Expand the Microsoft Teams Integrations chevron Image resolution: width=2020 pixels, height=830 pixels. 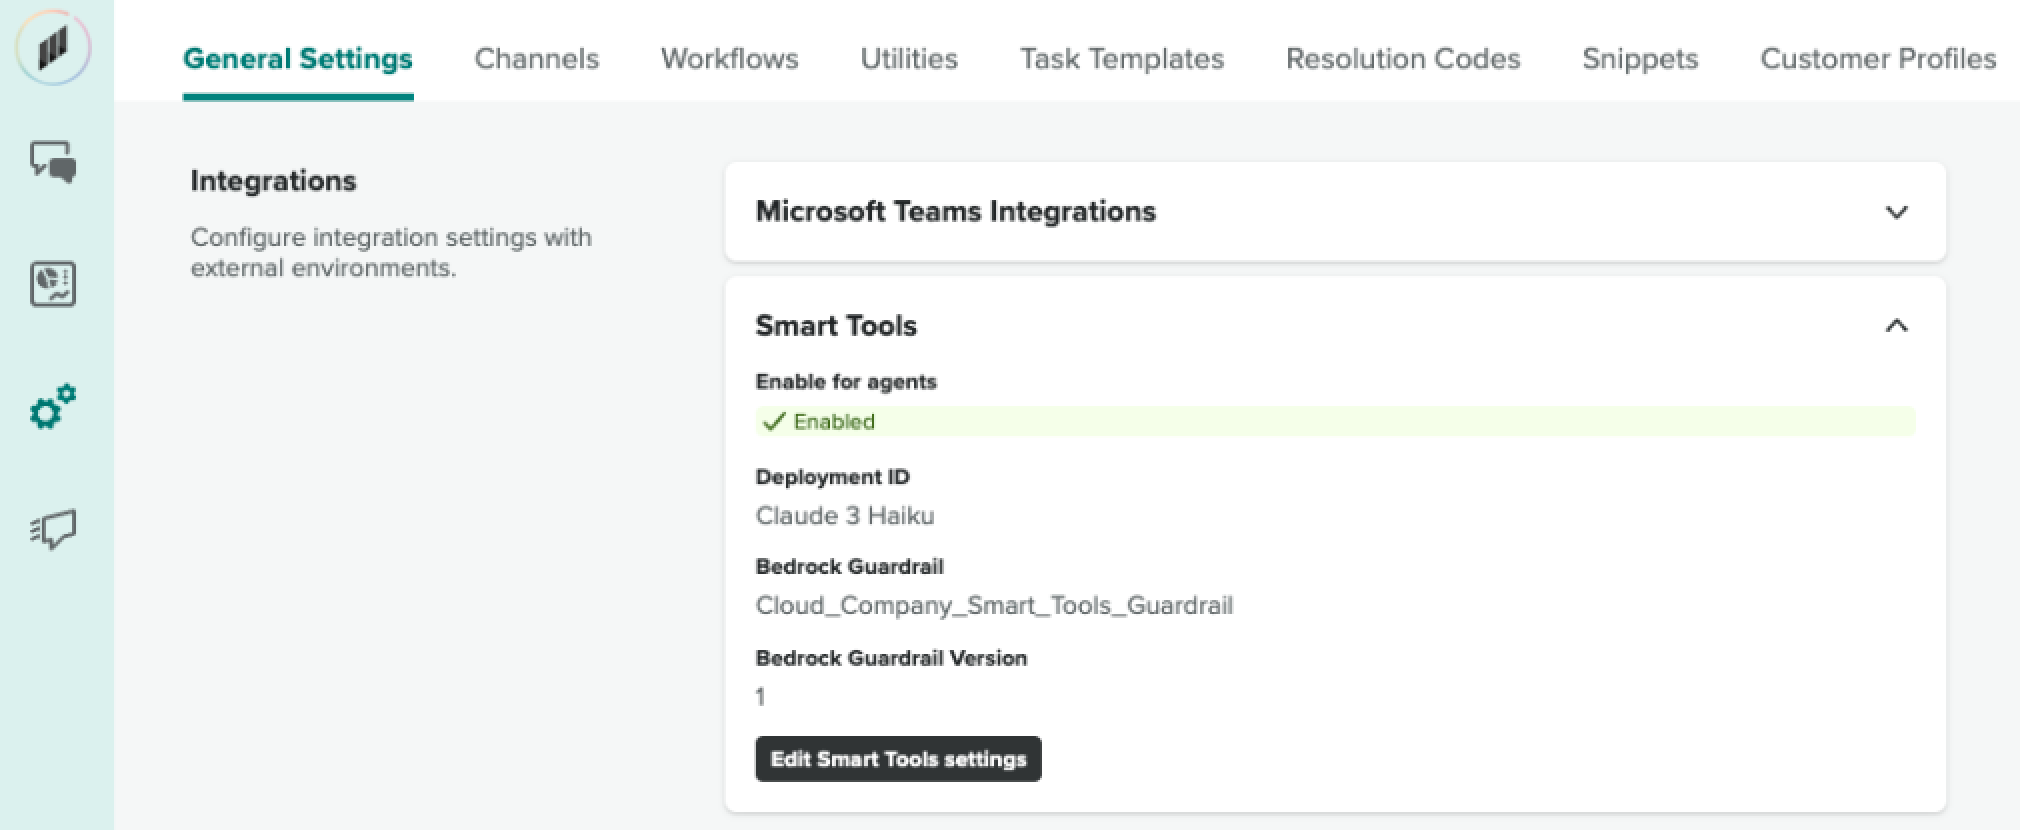(x=1896, y=212)
